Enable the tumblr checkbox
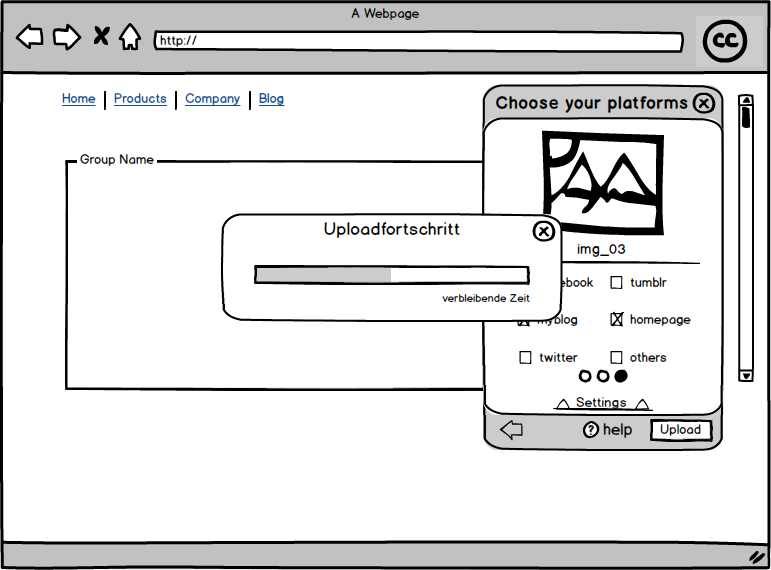The image size is (771, 570). tap(617, 283)
